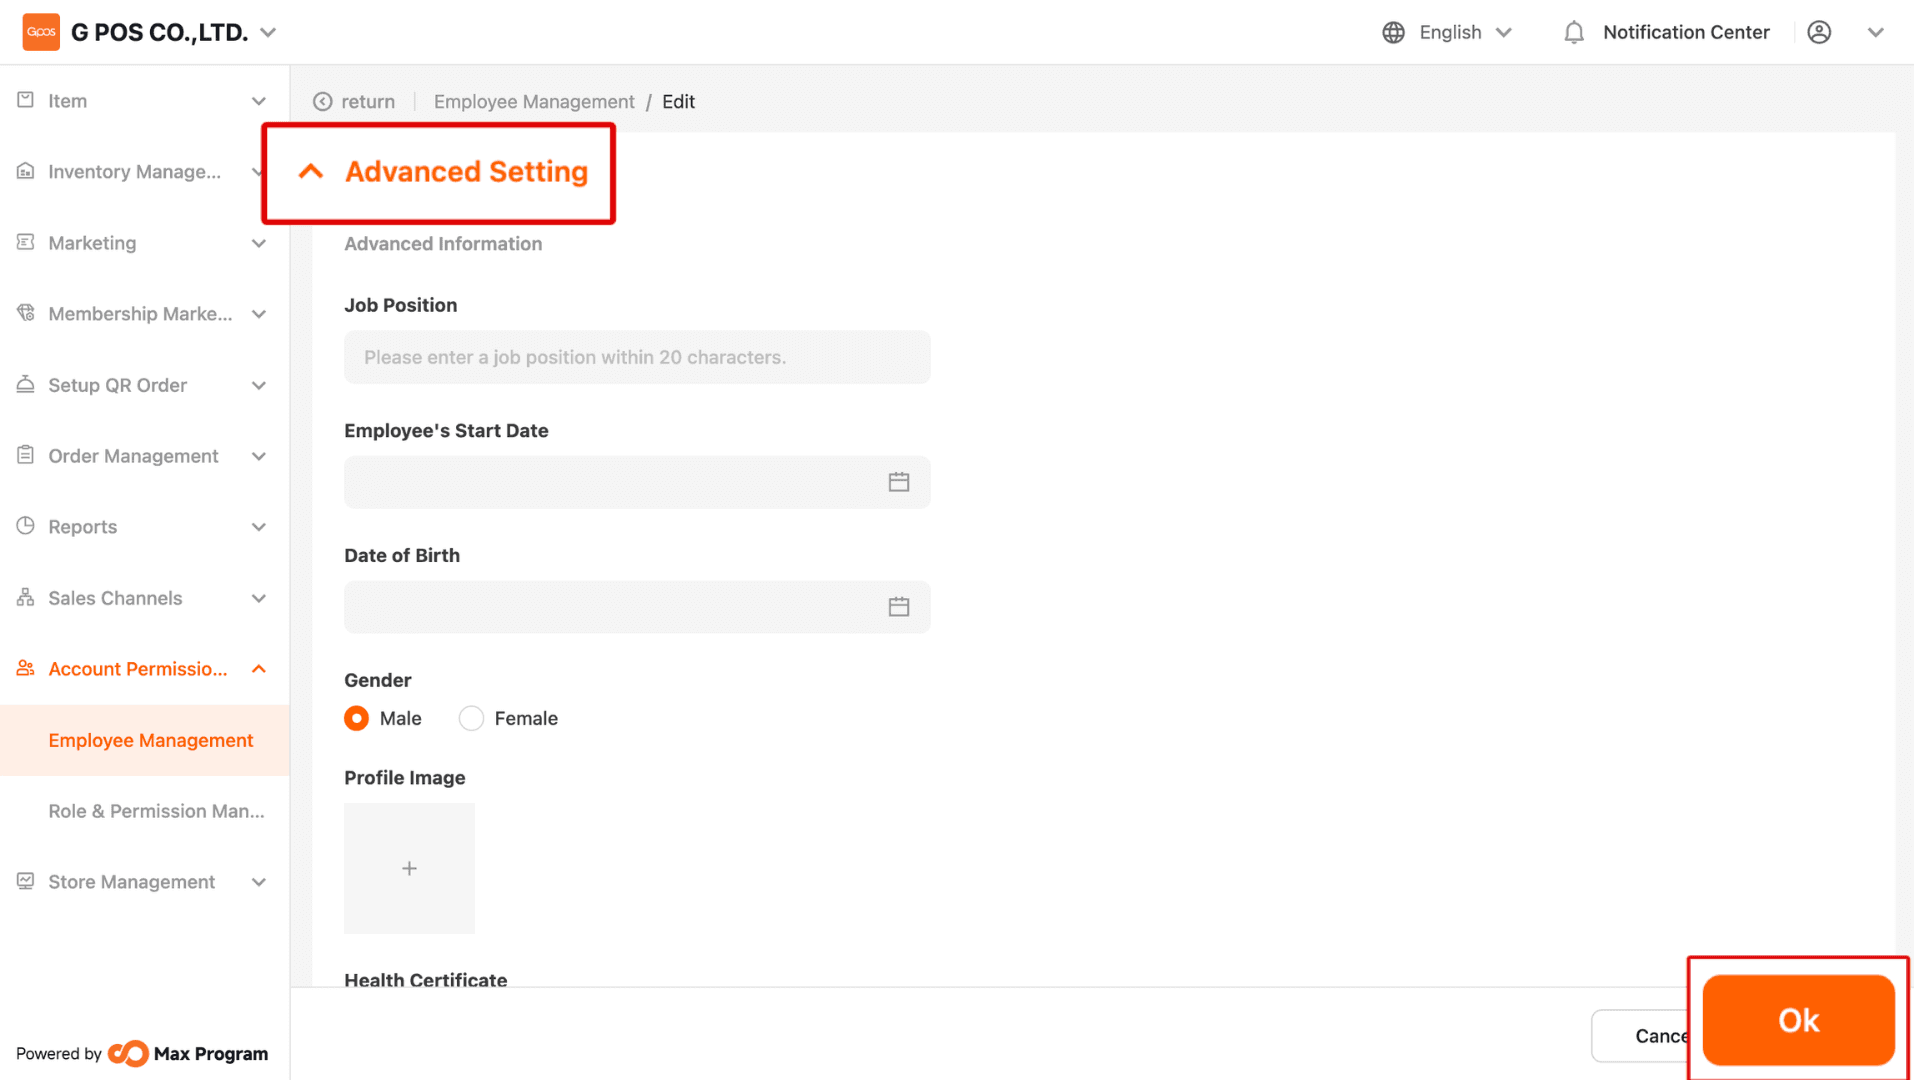Screen dimensions: 1920x1080
Task: Collapse the Account Permission chevron
Action: [259, 669]
